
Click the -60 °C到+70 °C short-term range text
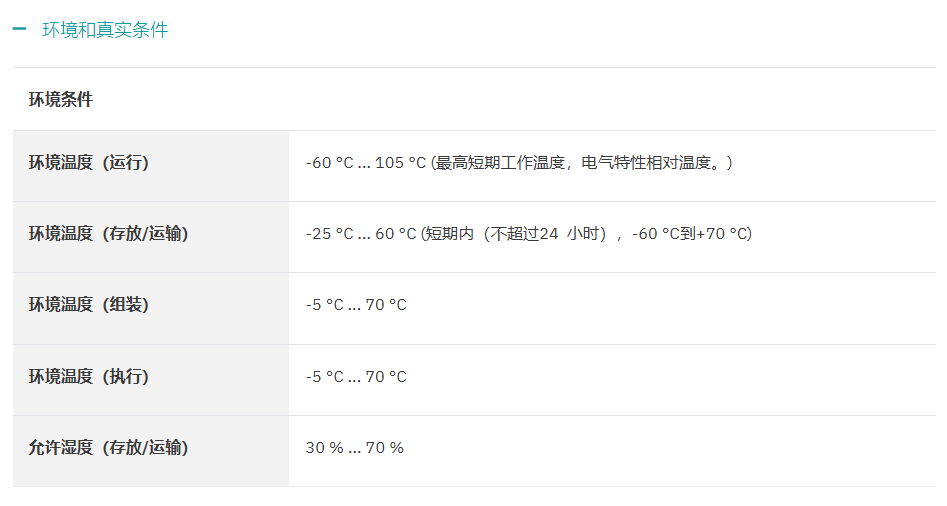click(689, 234)
